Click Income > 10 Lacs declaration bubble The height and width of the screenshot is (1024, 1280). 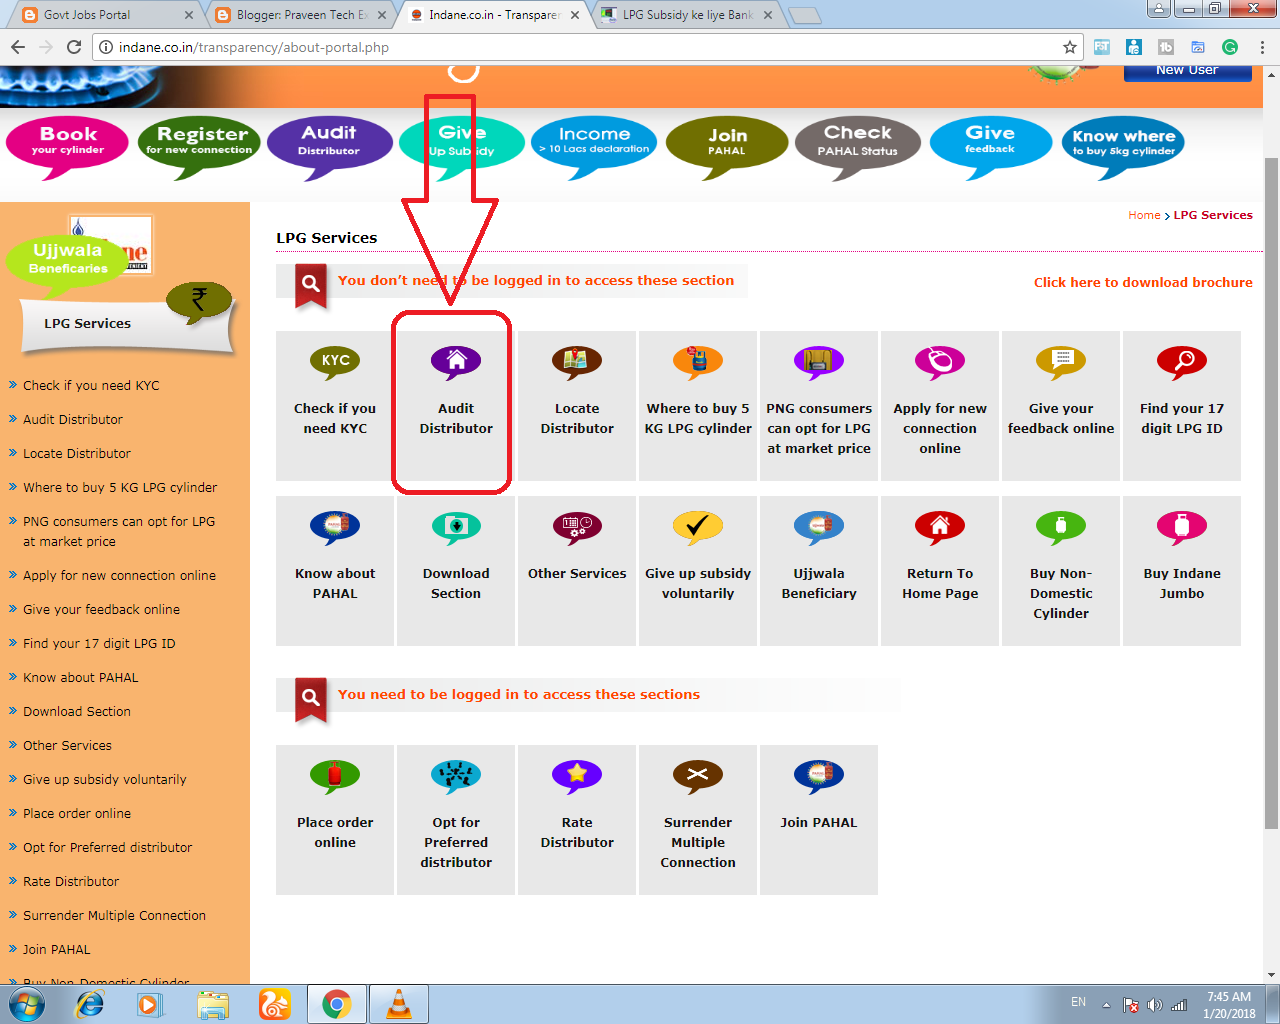(594, 145)
